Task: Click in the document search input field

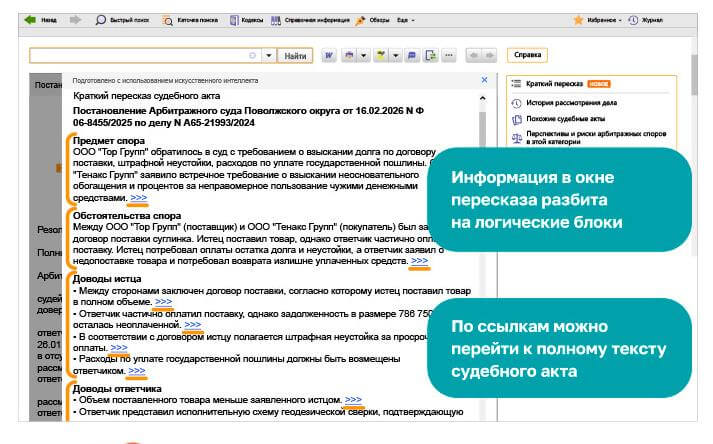Action: pos(140,56)
